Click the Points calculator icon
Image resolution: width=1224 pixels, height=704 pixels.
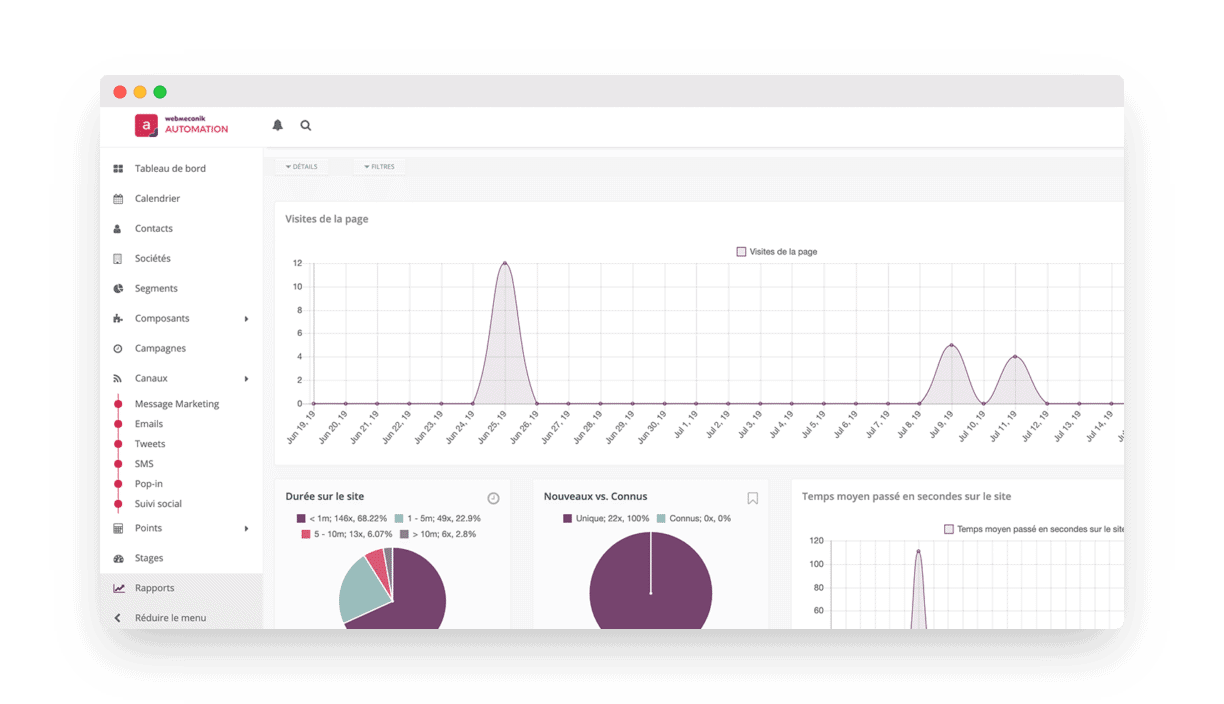tap(118, 528)
